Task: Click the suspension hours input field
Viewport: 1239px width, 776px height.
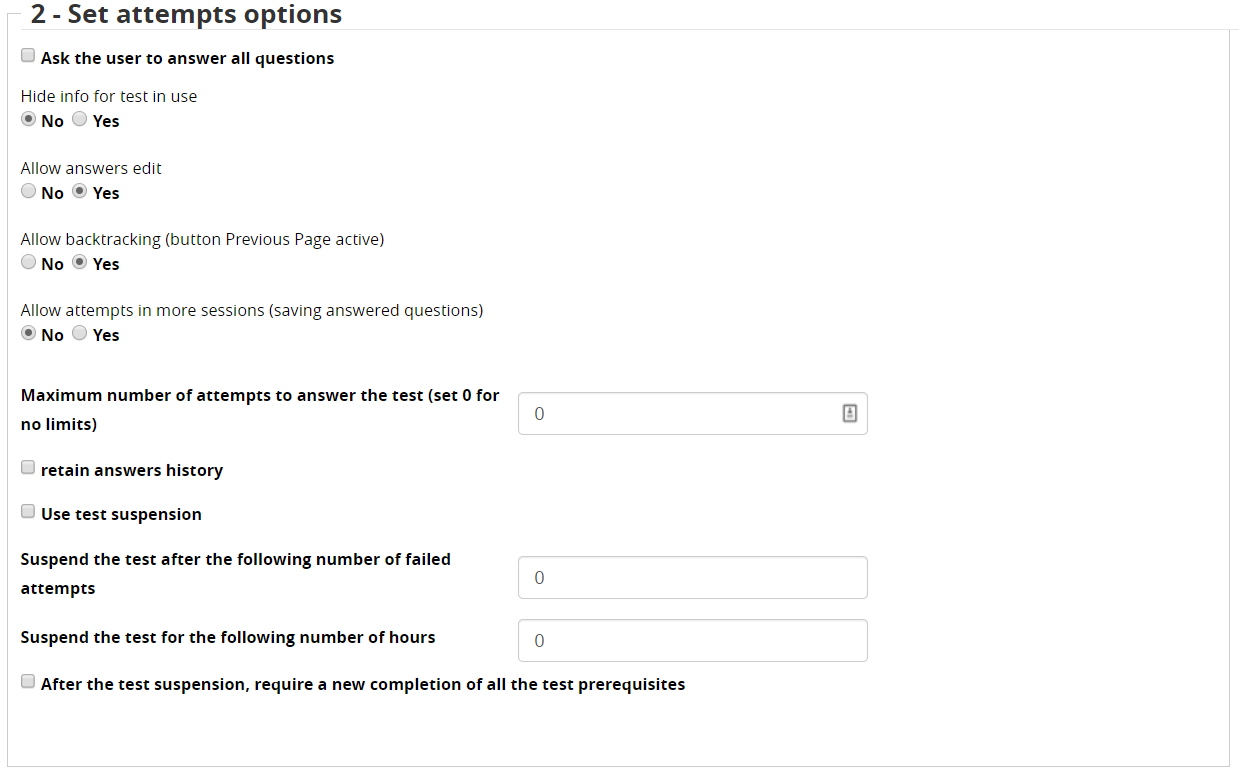Action: coord(690,640)
